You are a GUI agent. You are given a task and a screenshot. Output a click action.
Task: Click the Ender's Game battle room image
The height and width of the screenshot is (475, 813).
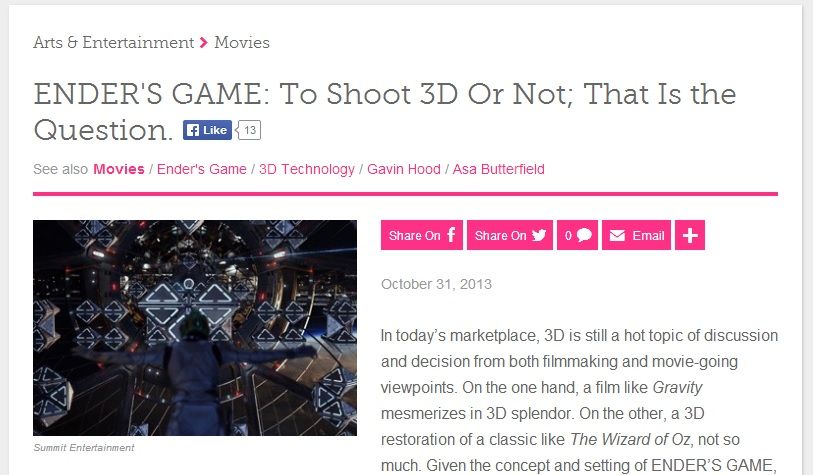(x=195, y=328)
